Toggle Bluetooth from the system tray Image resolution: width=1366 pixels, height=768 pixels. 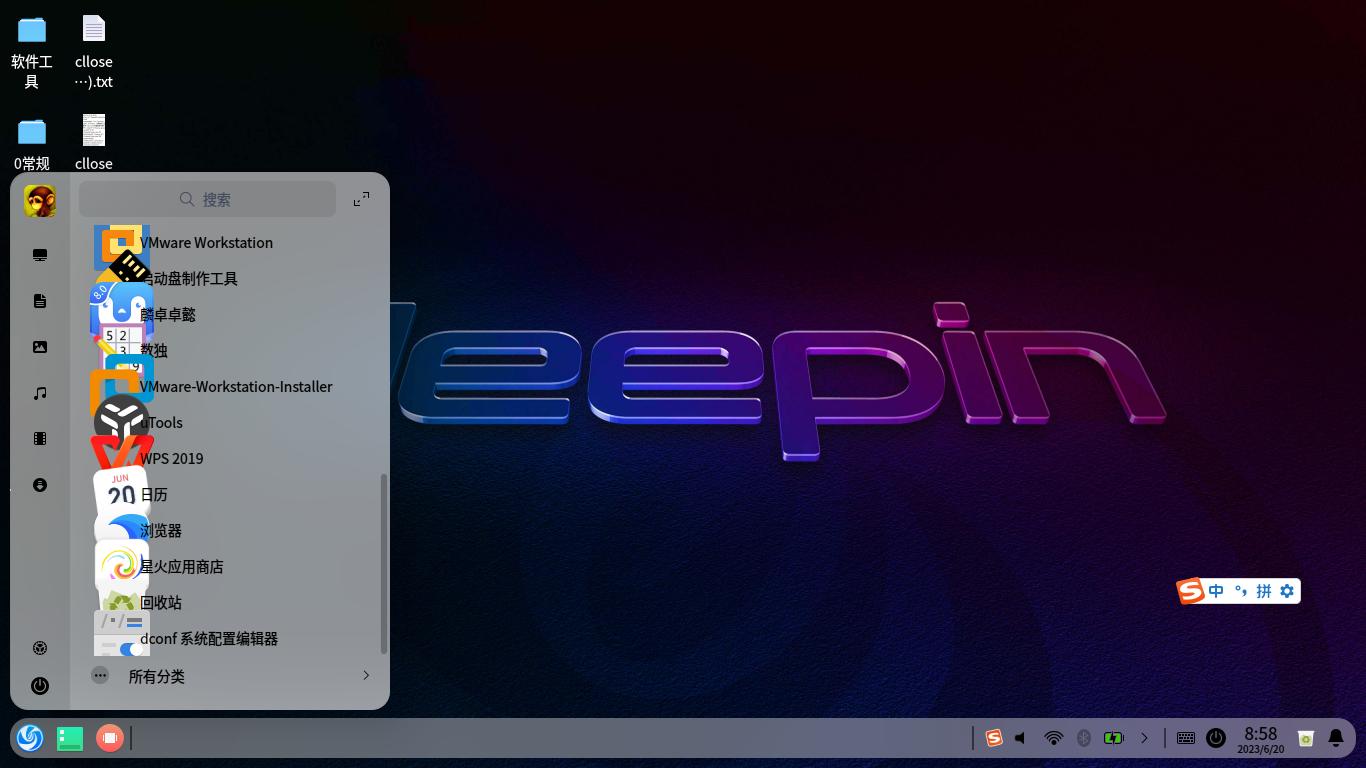1084,737
